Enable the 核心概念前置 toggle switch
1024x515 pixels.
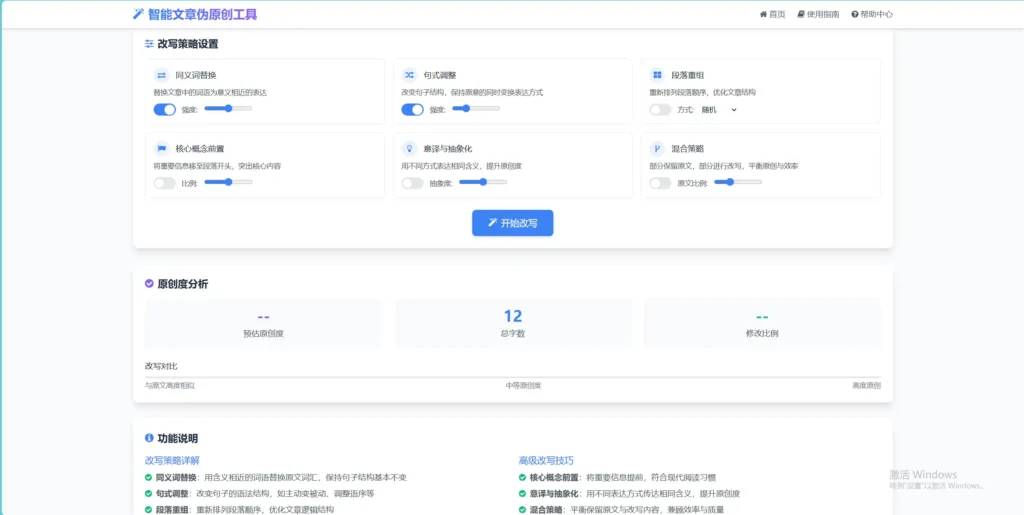pos(165,183)
